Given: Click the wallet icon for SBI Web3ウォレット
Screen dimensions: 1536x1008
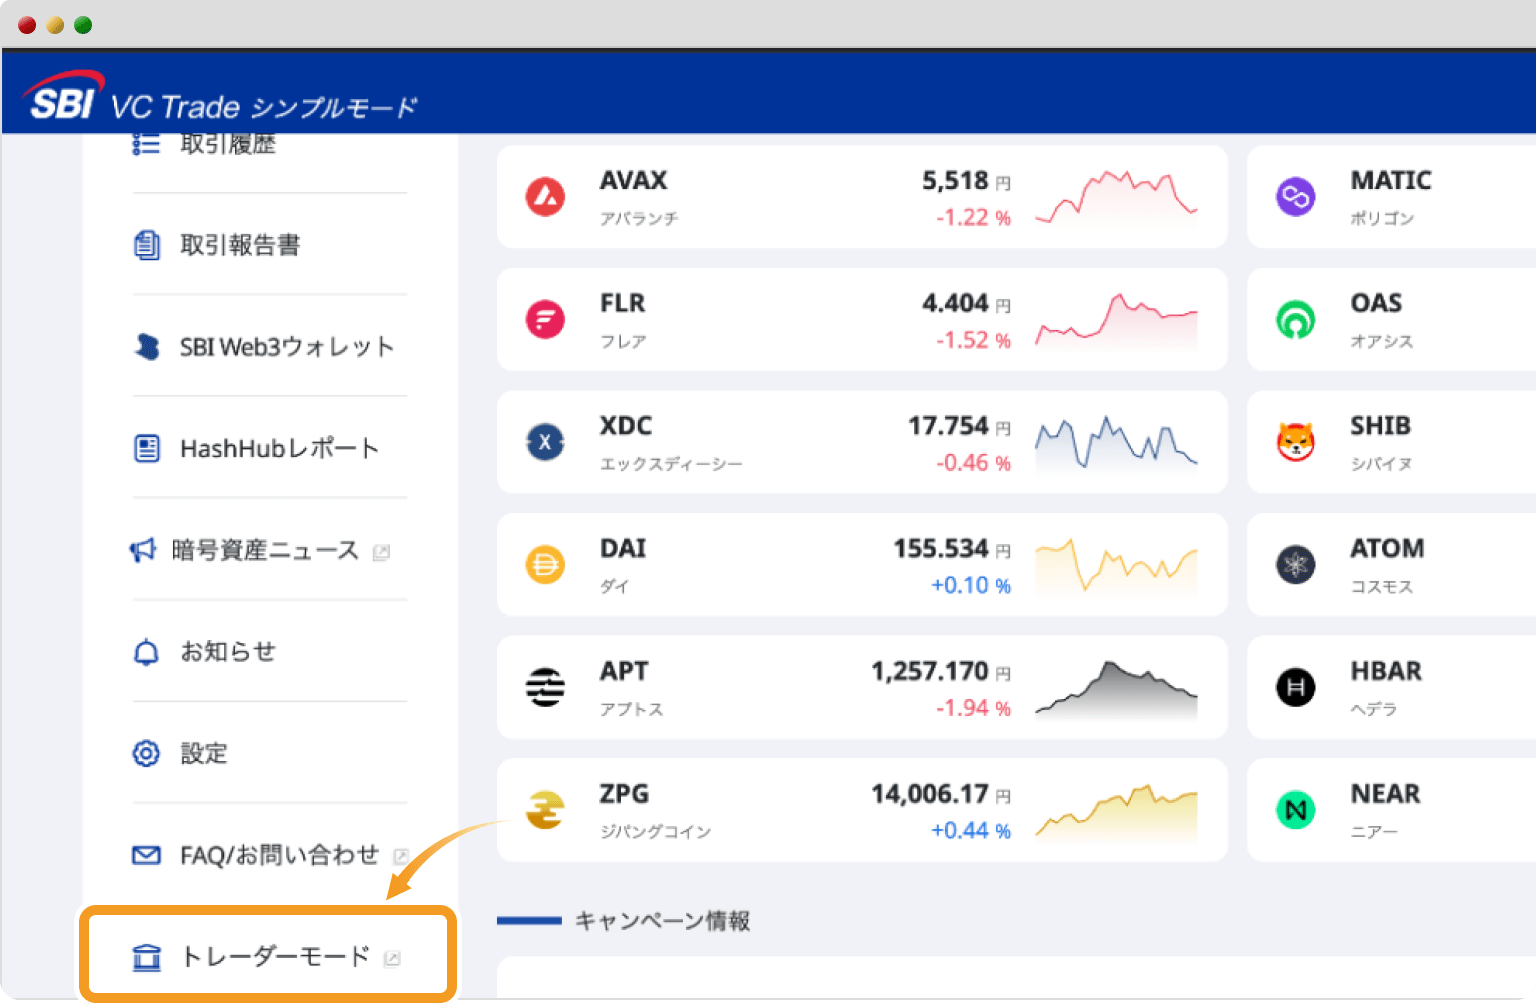Looking at the screenshot, I should click(148, 347).
